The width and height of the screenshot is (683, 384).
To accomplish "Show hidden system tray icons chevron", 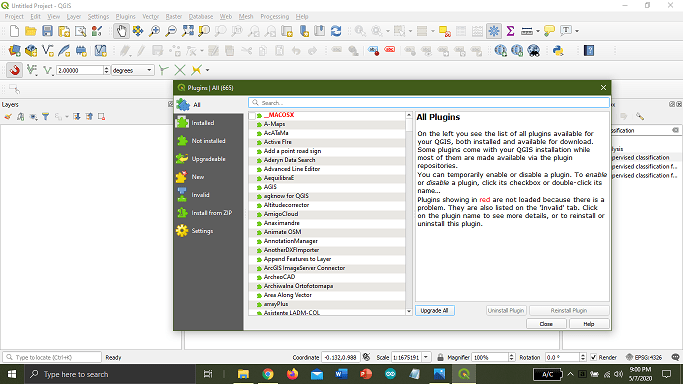I will coord(570,374).
